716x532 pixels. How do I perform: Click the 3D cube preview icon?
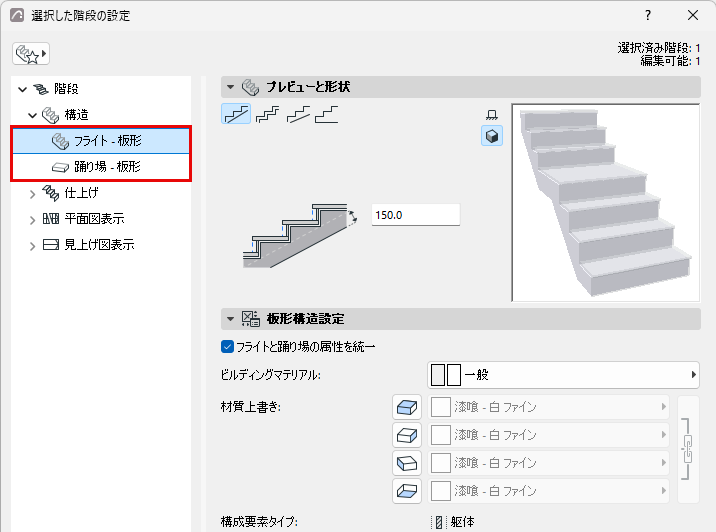tap(492, 136)
